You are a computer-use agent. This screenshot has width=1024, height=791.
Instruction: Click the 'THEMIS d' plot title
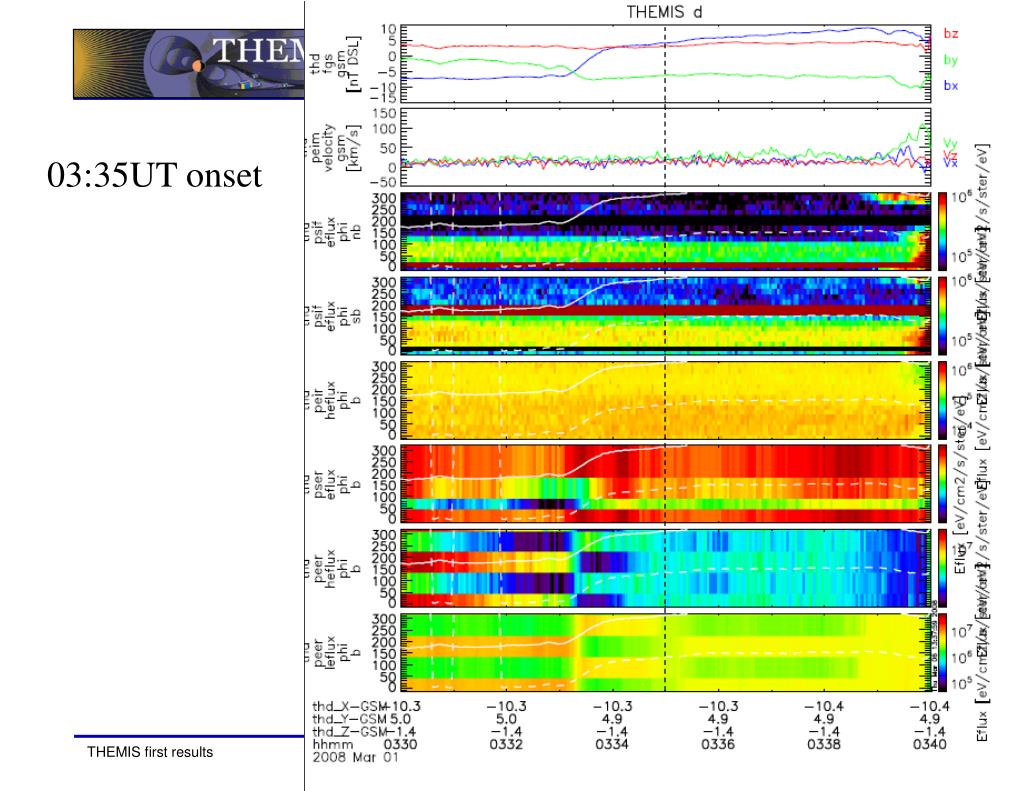point(664,12)
